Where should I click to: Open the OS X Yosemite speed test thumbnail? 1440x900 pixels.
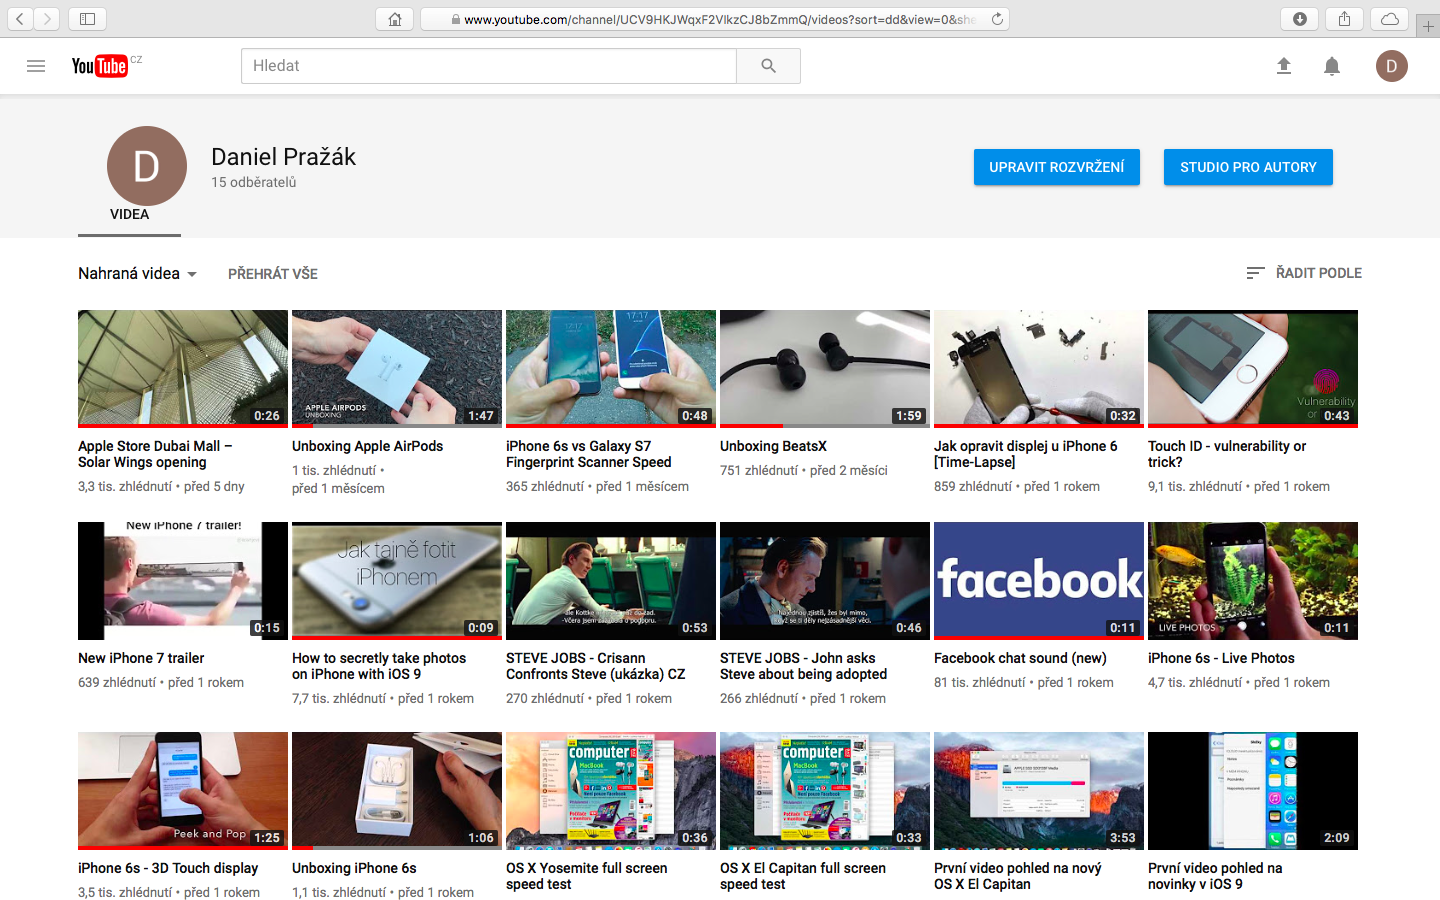click(x=611, y=791)
